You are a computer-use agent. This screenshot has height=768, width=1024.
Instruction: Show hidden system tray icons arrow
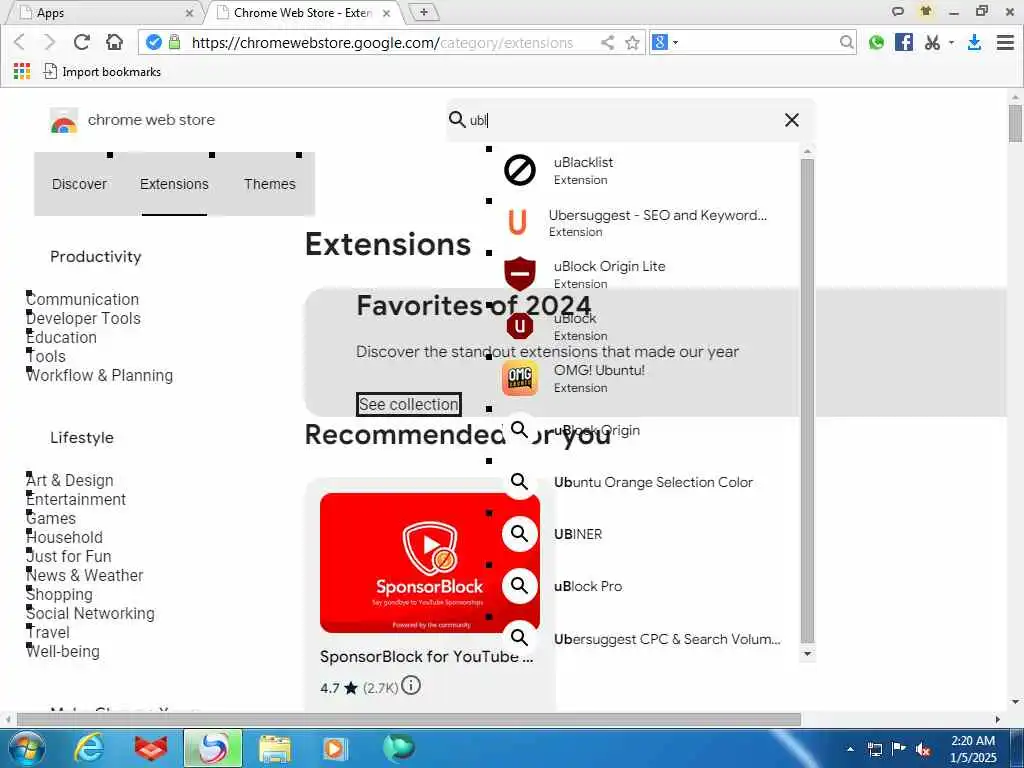850,749
